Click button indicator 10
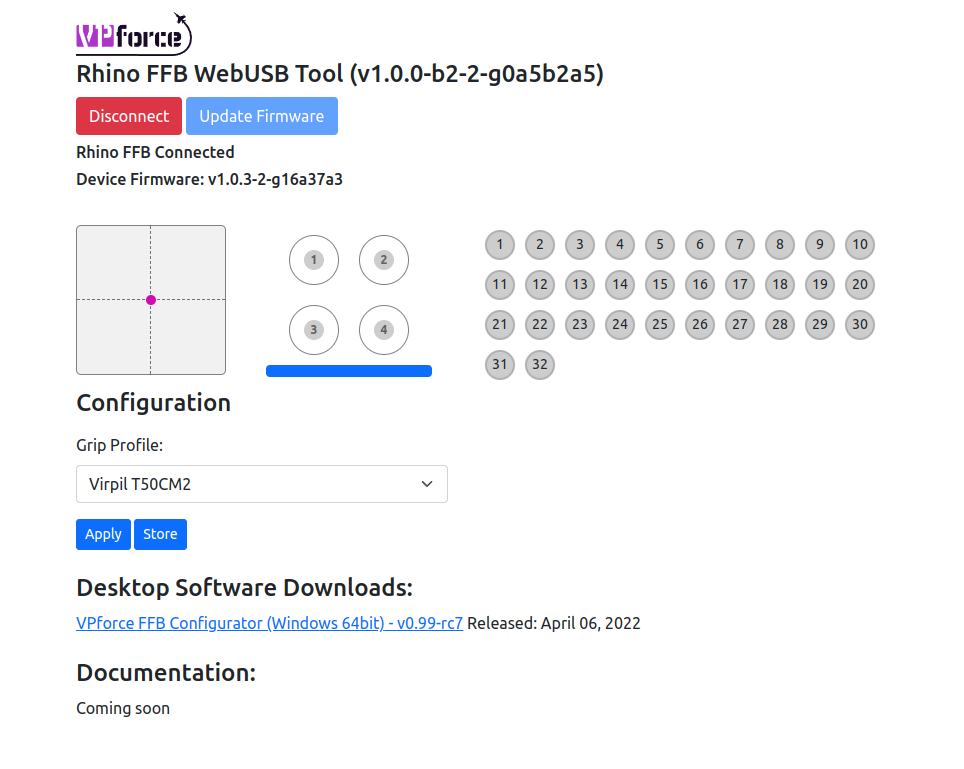 pyautogui.click(x=860, y=245)
